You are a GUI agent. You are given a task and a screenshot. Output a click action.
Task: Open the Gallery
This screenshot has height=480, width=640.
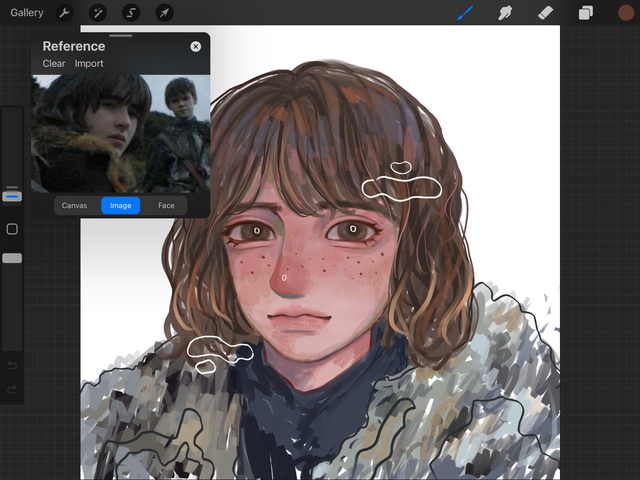(x=27, y=13)
